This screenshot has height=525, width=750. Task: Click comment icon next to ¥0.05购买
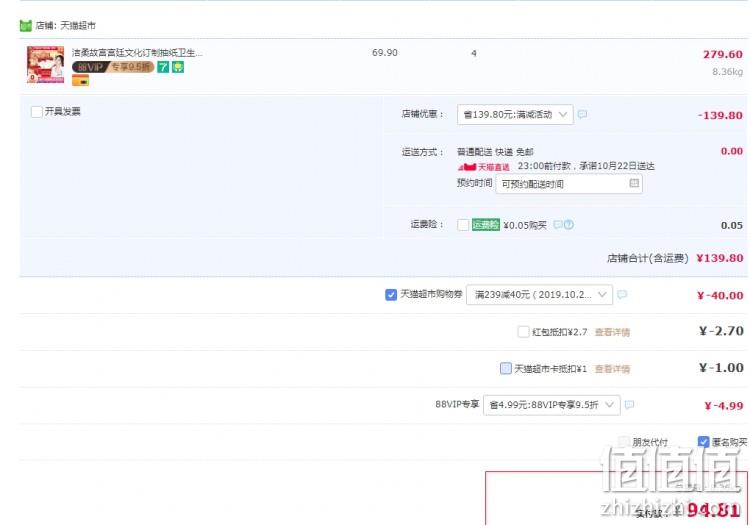pyautogui.click(x=557, y=224)
